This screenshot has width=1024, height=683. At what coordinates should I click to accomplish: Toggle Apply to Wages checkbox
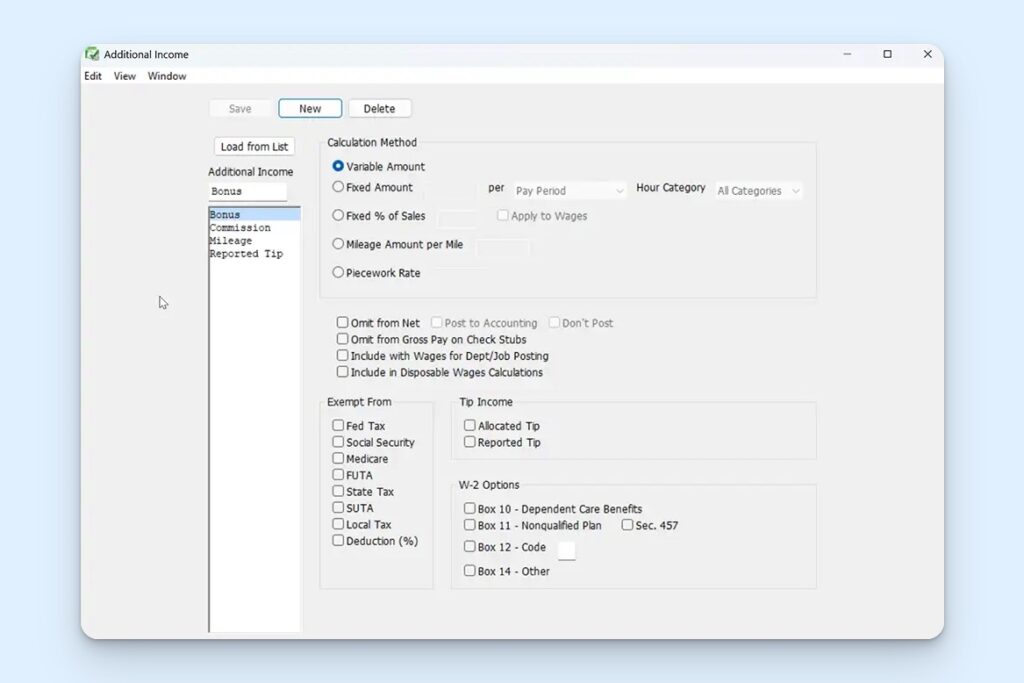(x=502, y=215)
